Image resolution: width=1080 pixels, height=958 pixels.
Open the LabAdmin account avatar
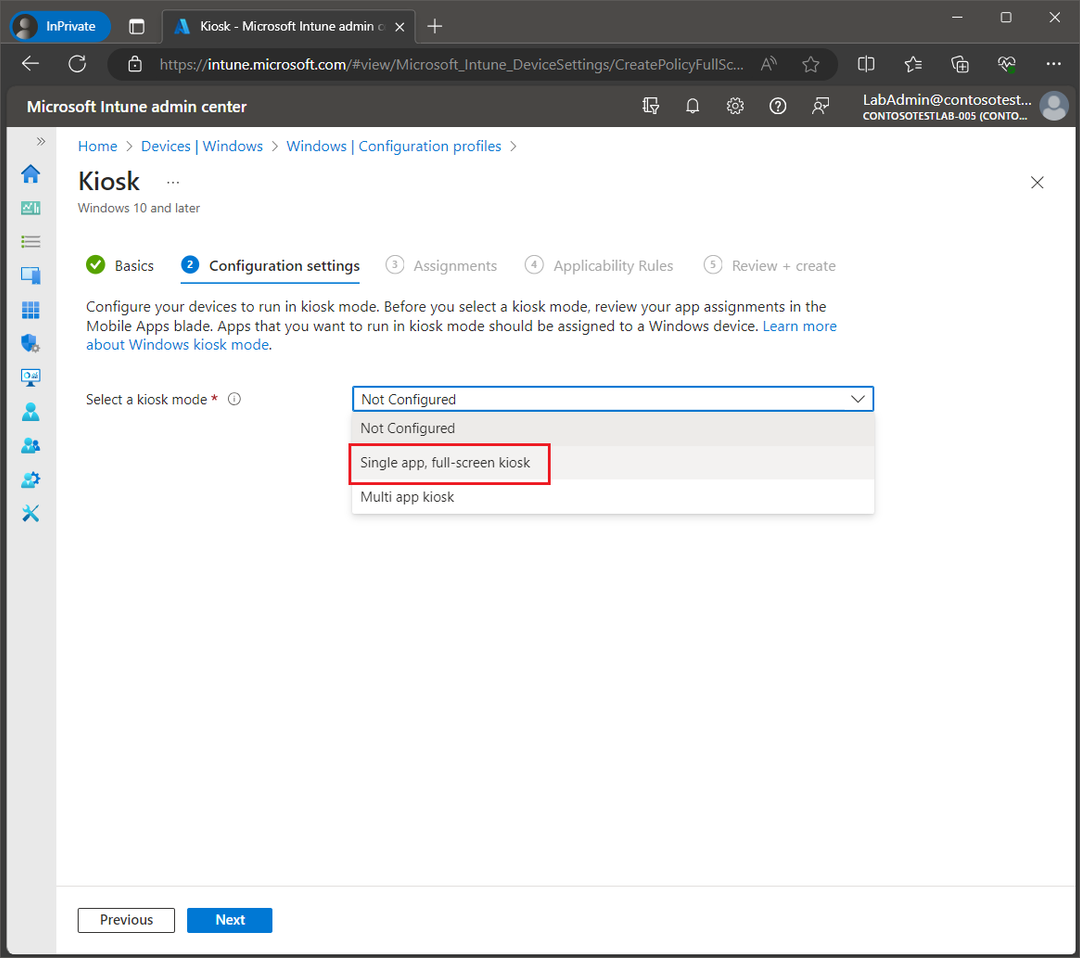point(1053,106)
